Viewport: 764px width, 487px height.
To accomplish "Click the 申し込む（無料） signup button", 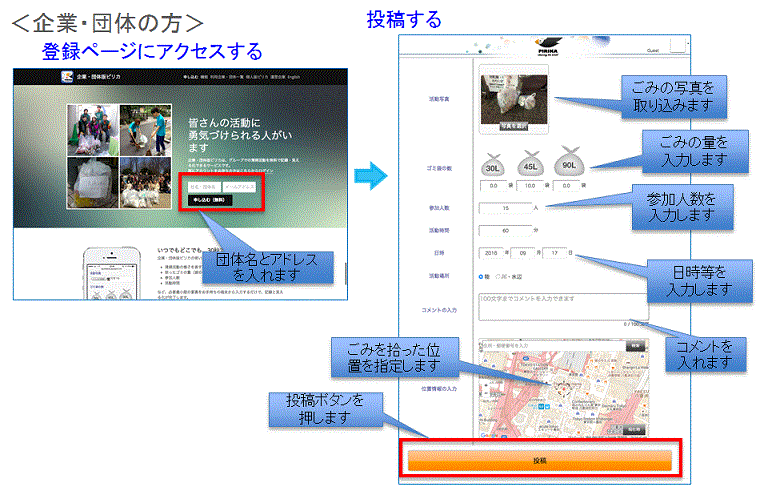I will tap(208, 200).
